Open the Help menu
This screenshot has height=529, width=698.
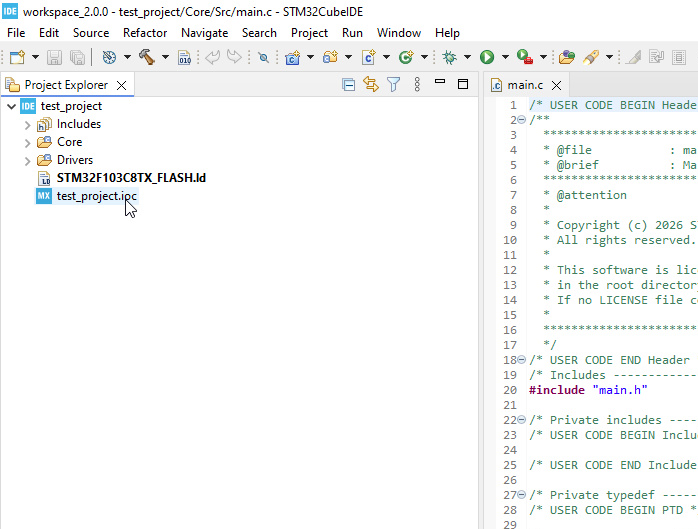[447, 33]
